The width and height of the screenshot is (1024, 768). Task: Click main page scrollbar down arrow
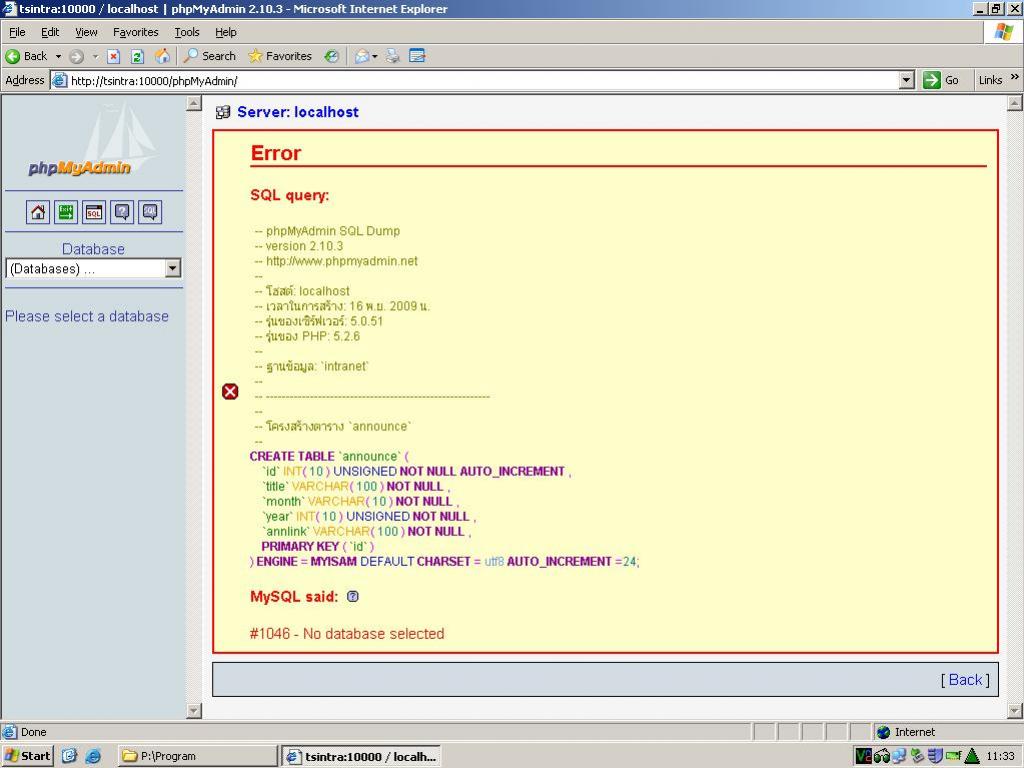(x=1015, y=711)
